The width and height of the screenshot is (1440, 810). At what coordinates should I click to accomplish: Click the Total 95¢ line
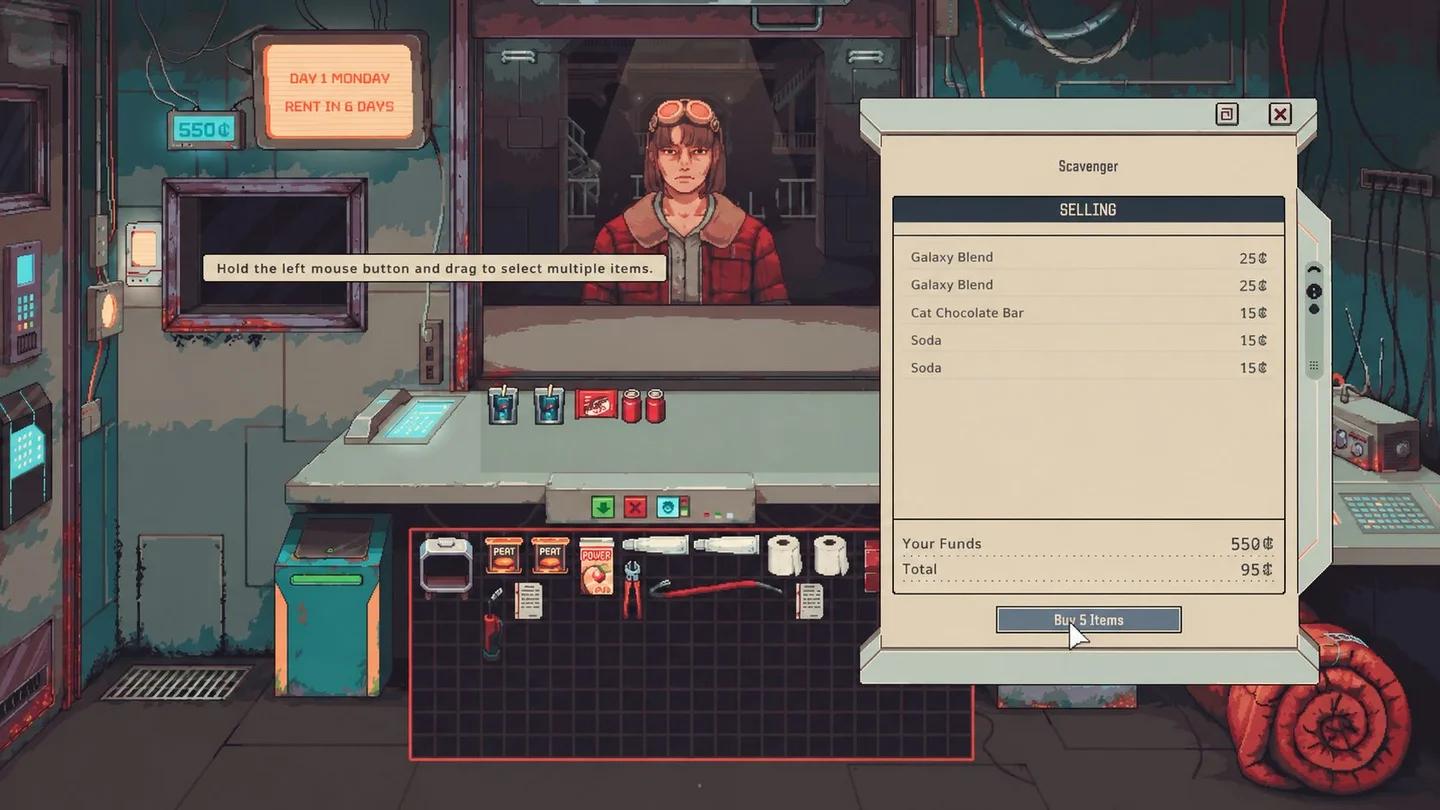[x=1088, y=570]
